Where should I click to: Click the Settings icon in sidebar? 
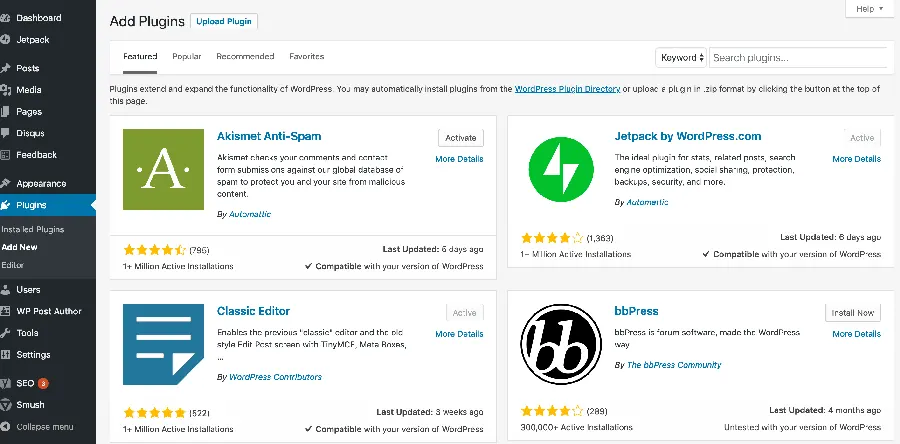5,355
